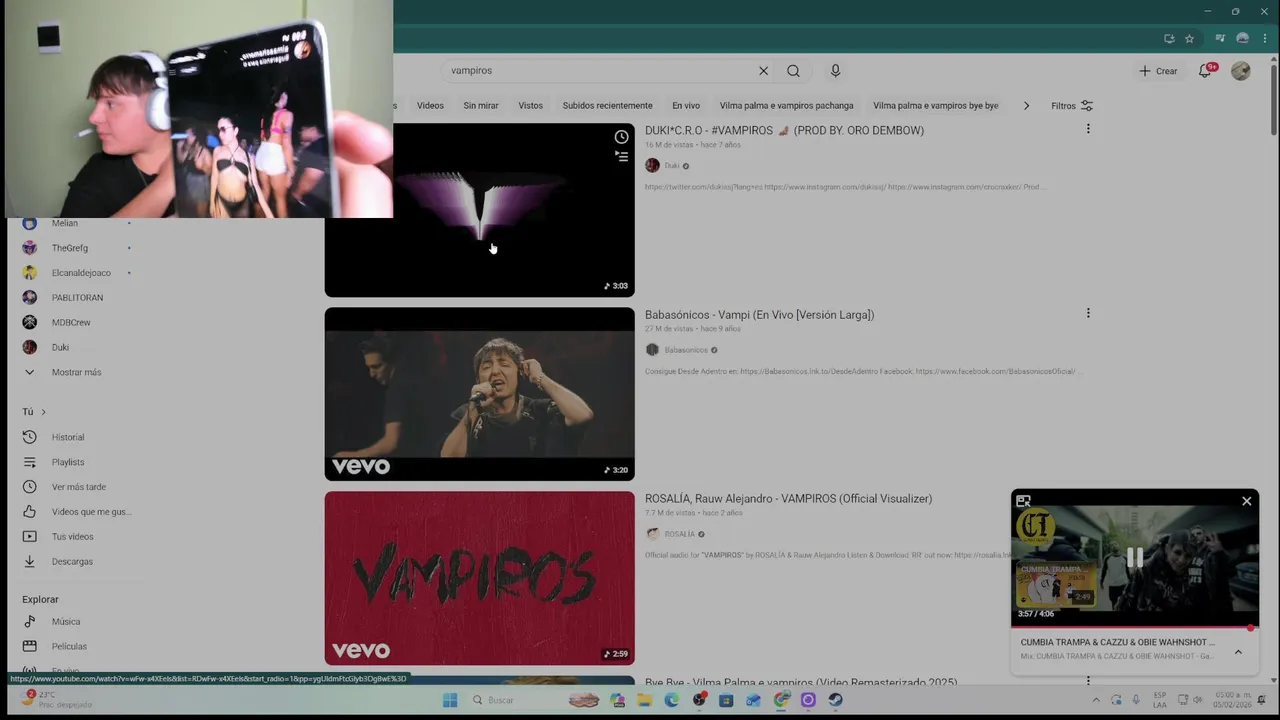Click the Ver más tarde clock icon
This screenshot has height=720, width=1280.
click(x=29, y=487)
